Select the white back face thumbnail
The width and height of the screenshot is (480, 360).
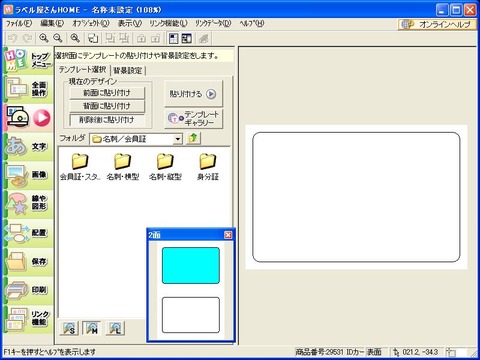[191, 315]
